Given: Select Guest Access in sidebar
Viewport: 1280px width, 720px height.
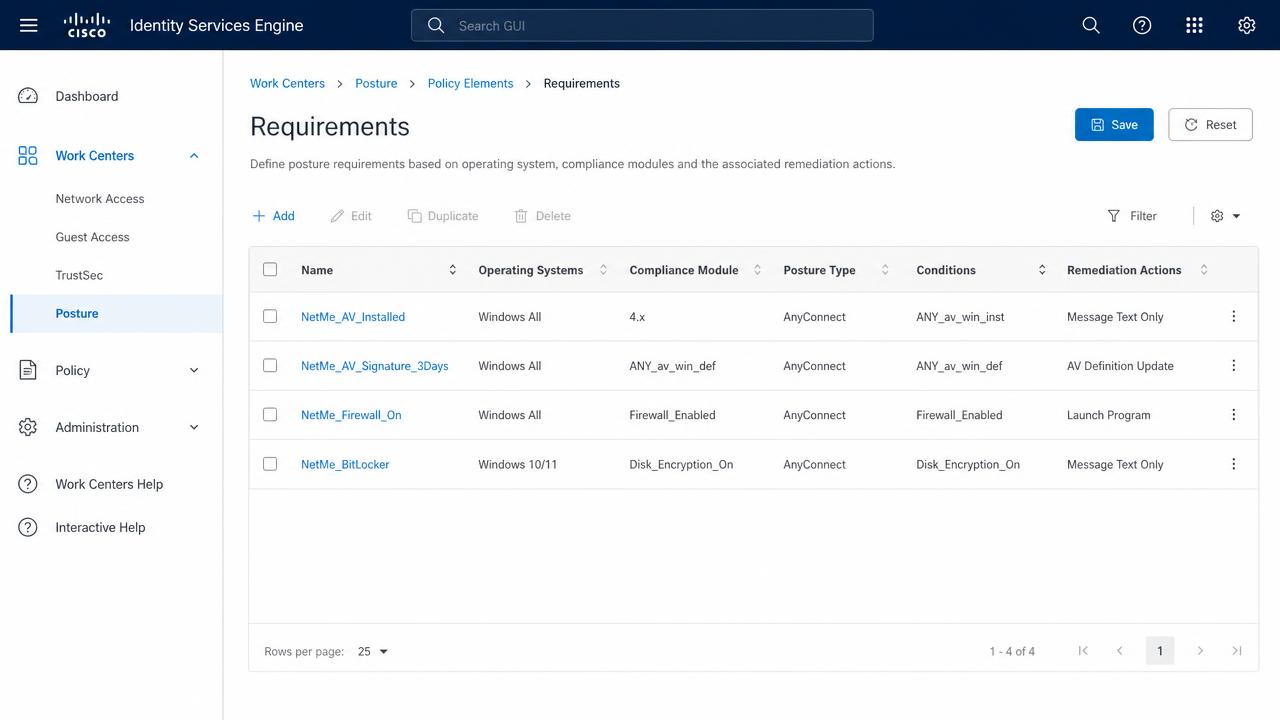Looking at the screenshot, I should pyautogui.click(x=93, y=237).
